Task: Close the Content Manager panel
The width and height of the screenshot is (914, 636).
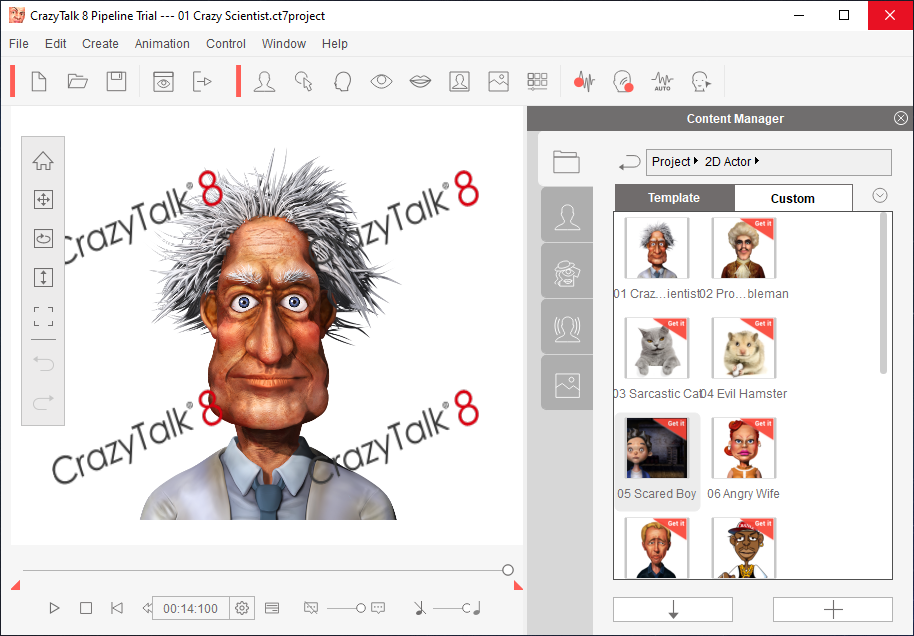Action: point(901,118)
